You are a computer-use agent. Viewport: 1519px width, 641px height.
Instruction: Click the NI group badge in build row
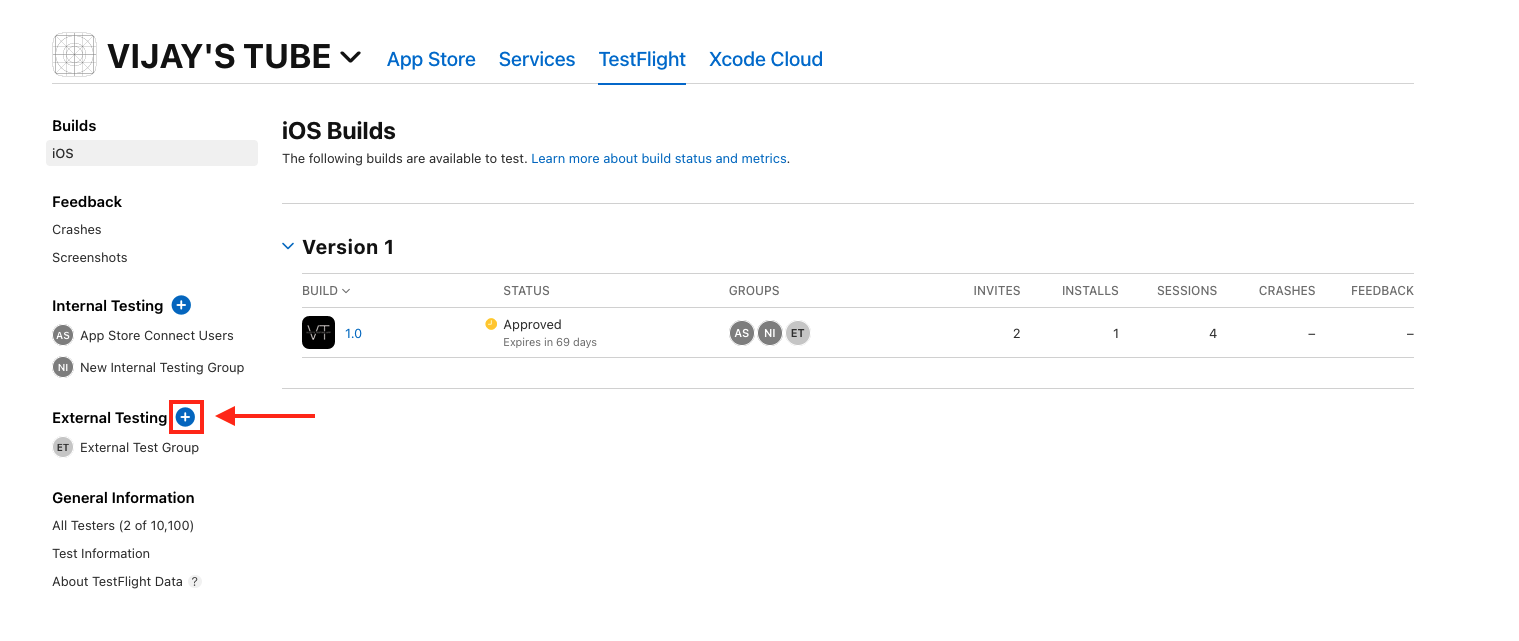769,333
